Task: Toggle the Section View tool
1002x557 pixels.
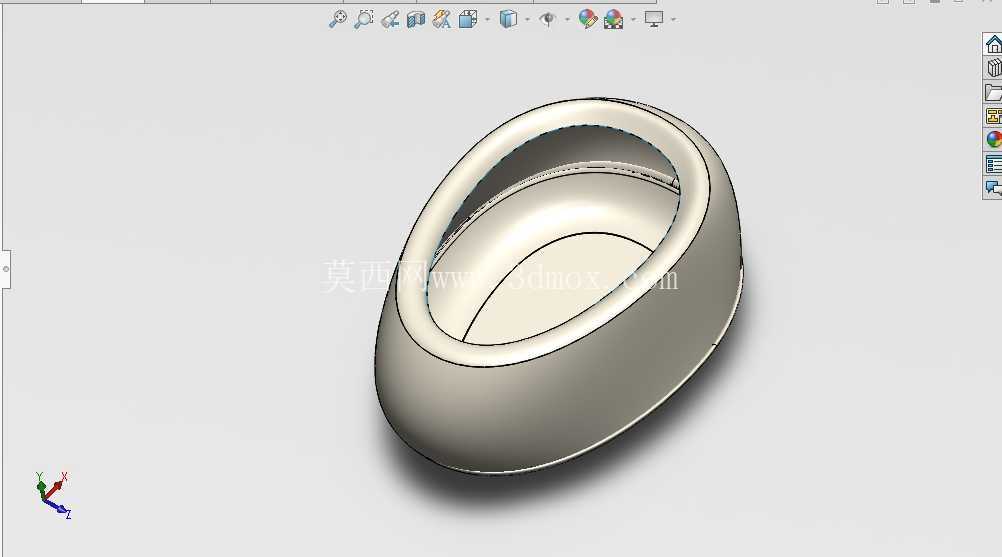Action: [x=416, y=19]
